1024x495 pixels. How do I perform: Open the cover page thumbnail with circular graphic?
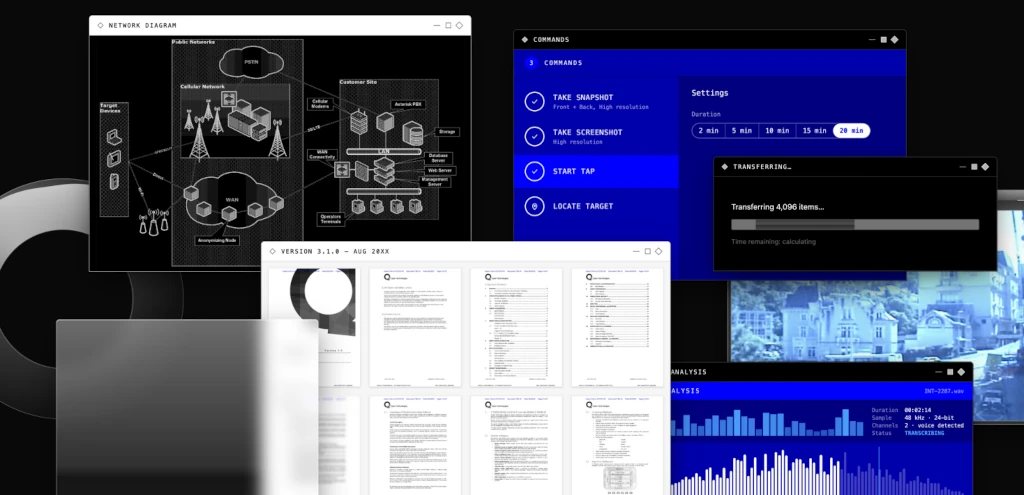tap(314, 327)
